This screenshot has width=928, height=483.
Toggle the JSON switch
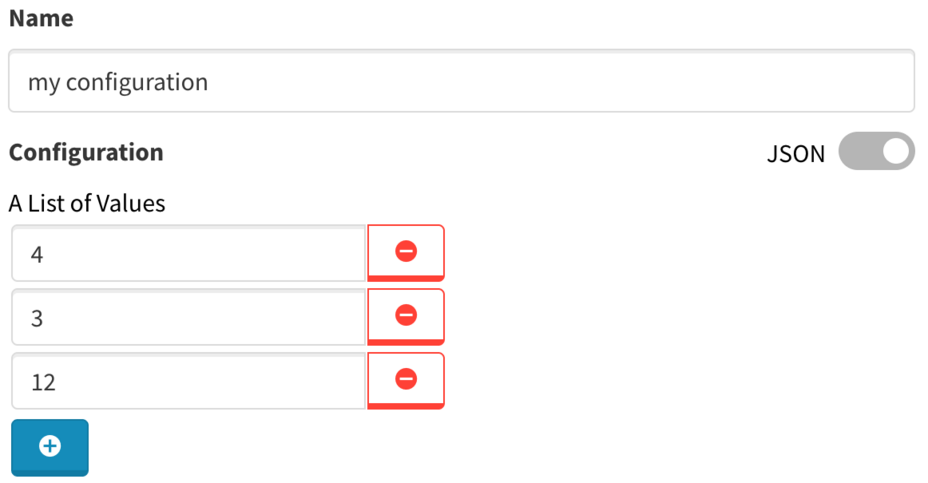876,152
